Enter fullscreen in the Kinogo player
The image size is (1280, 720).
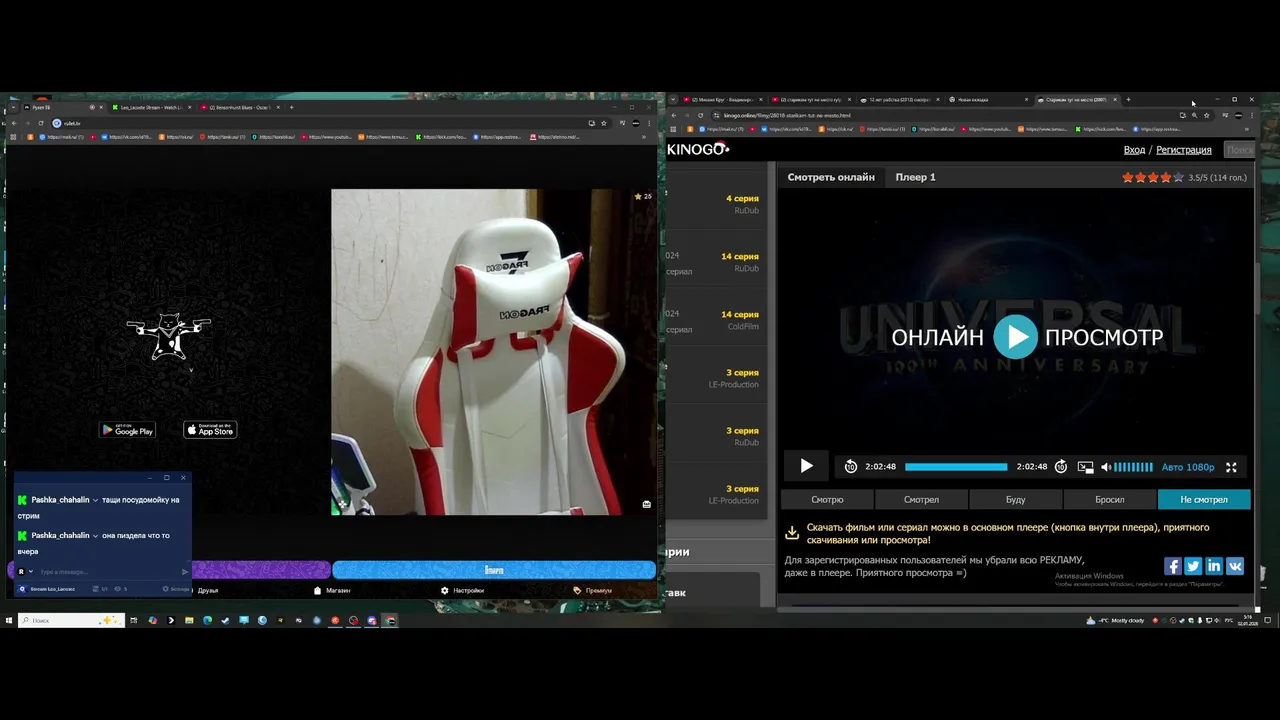[1231, 467]
